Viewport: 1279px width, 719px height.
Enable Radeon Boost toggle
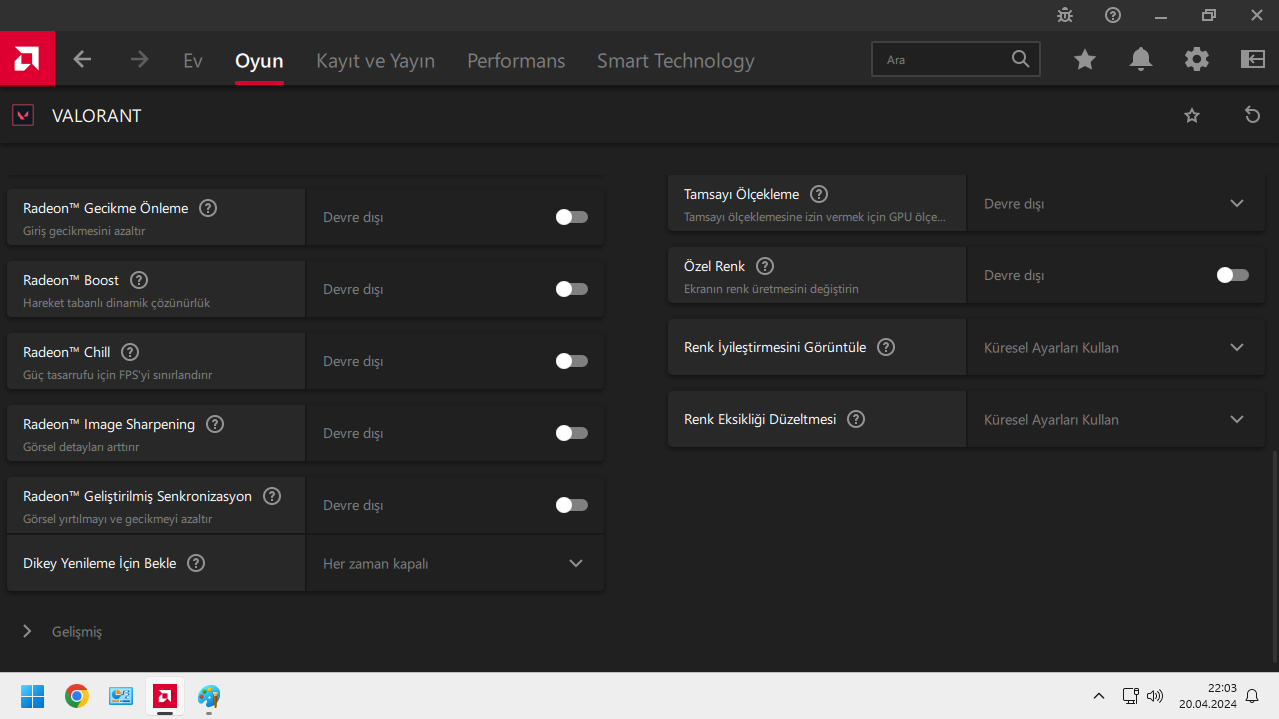pyautogui.click(x=572, y=289)
